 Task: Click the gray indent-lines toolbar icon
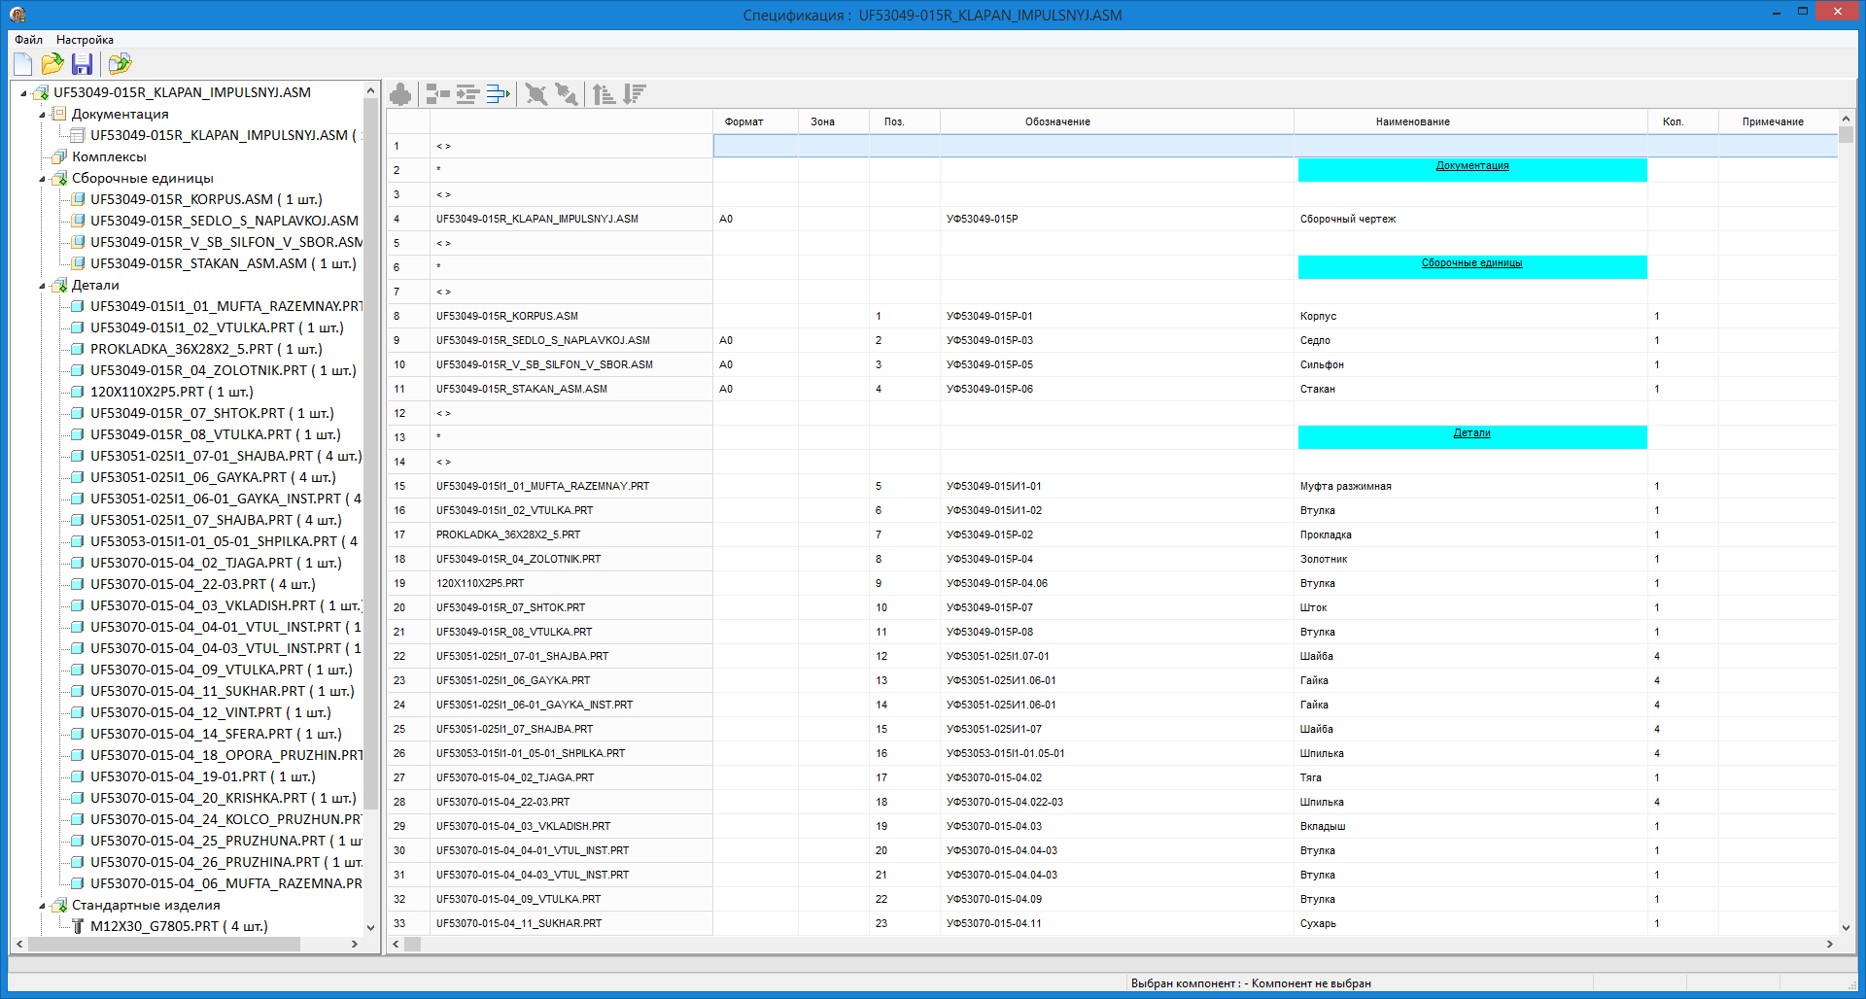468,94
